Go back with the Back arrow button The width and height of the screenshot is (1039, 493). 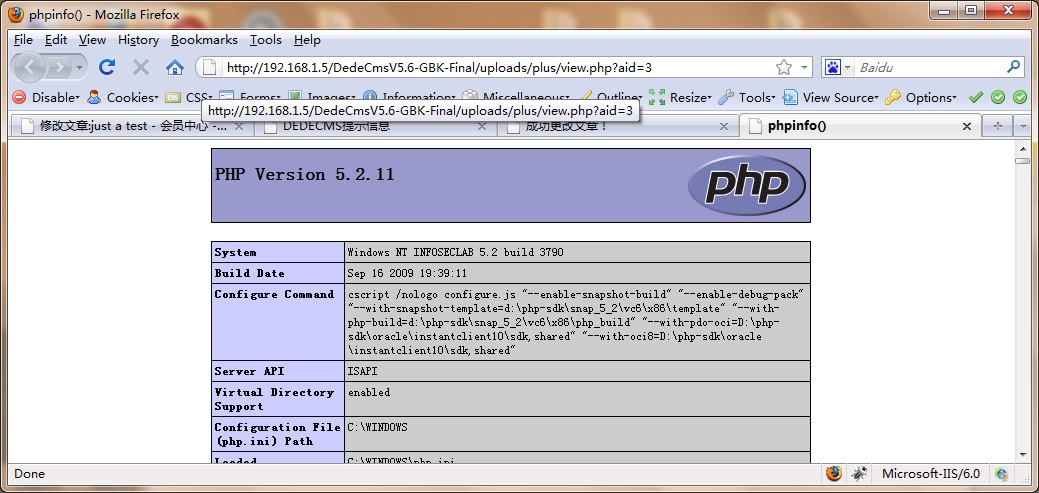tap(30, 67)
